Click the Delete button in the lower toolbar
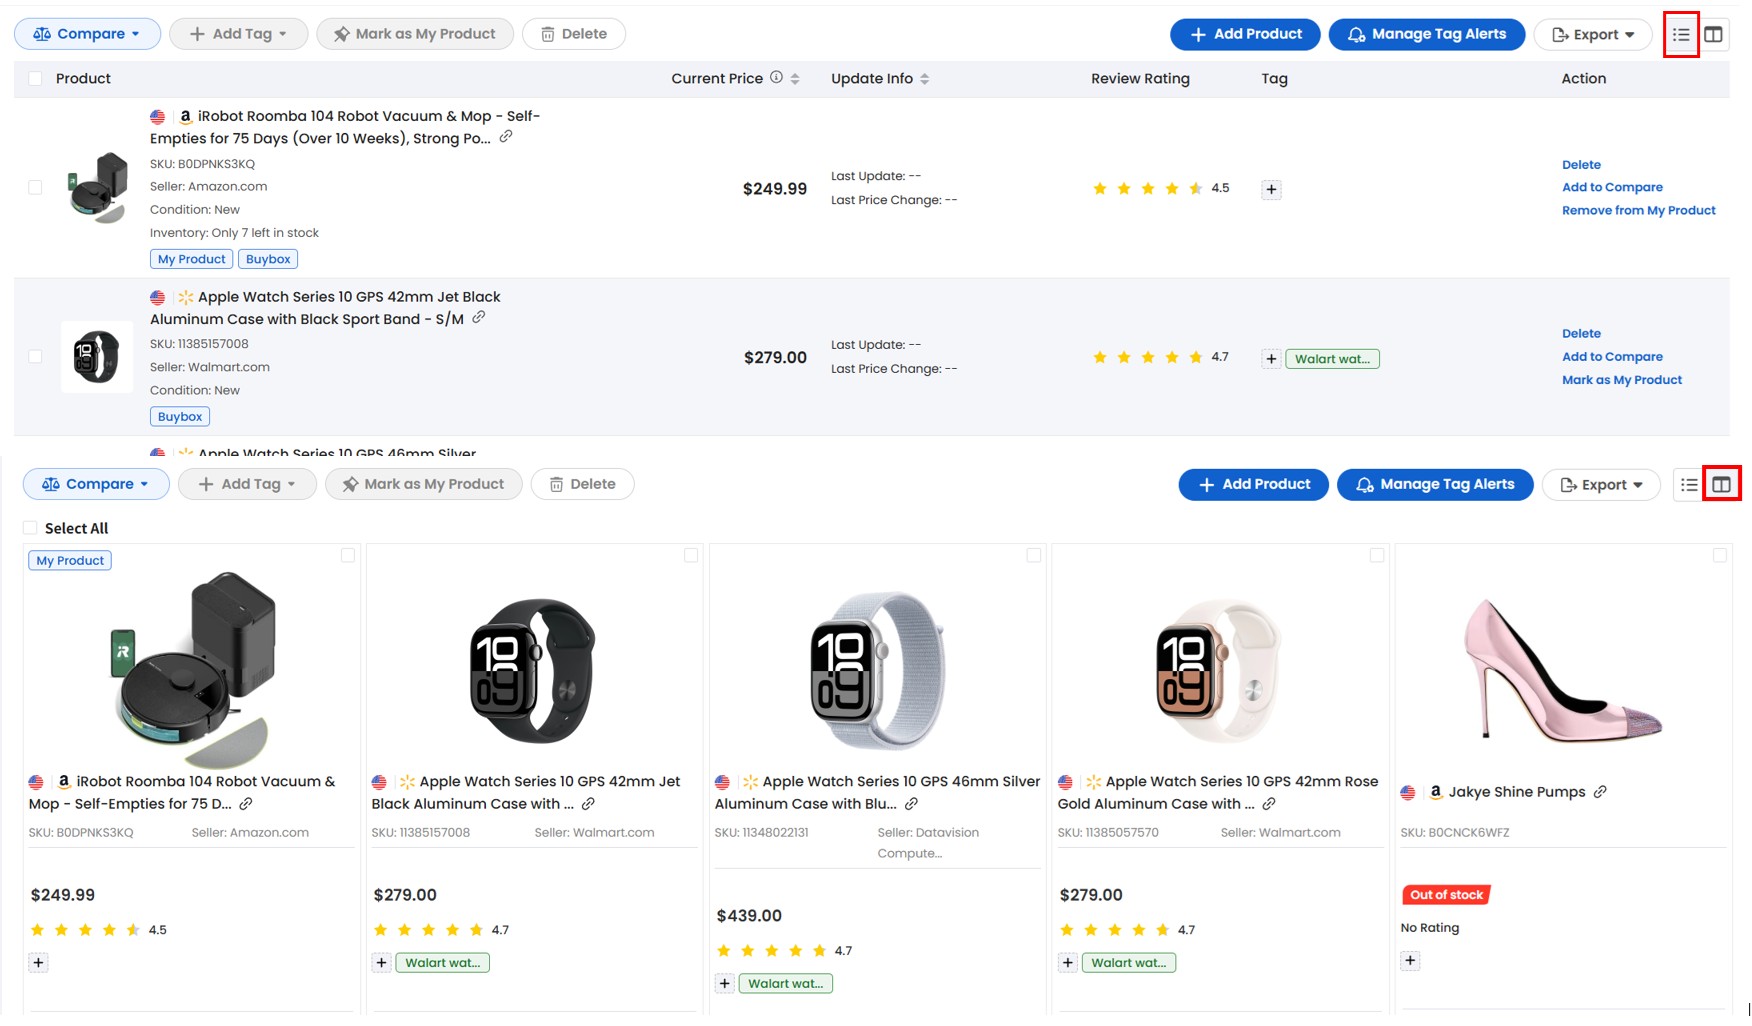 [x=582, y=484]
